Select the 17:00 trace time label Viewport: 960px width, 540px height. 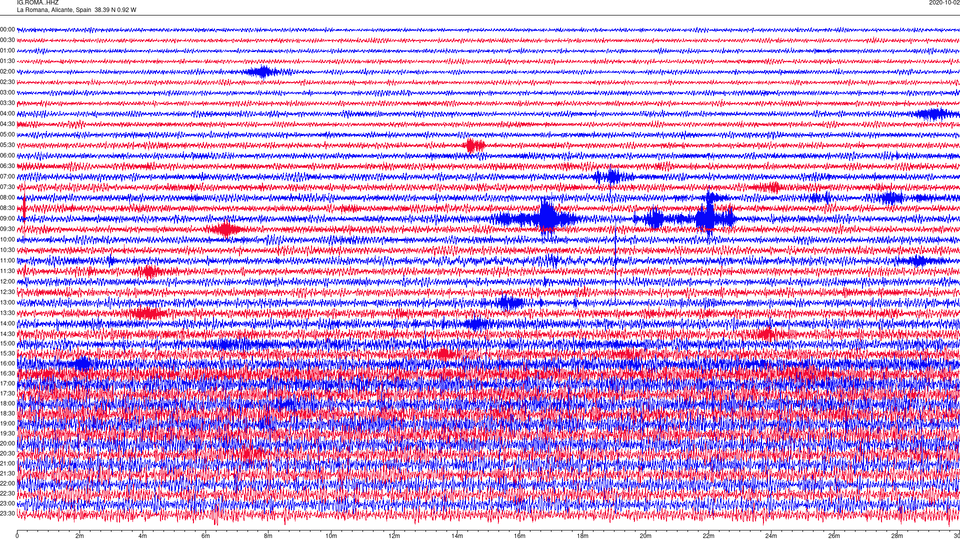tap(7, 383)
